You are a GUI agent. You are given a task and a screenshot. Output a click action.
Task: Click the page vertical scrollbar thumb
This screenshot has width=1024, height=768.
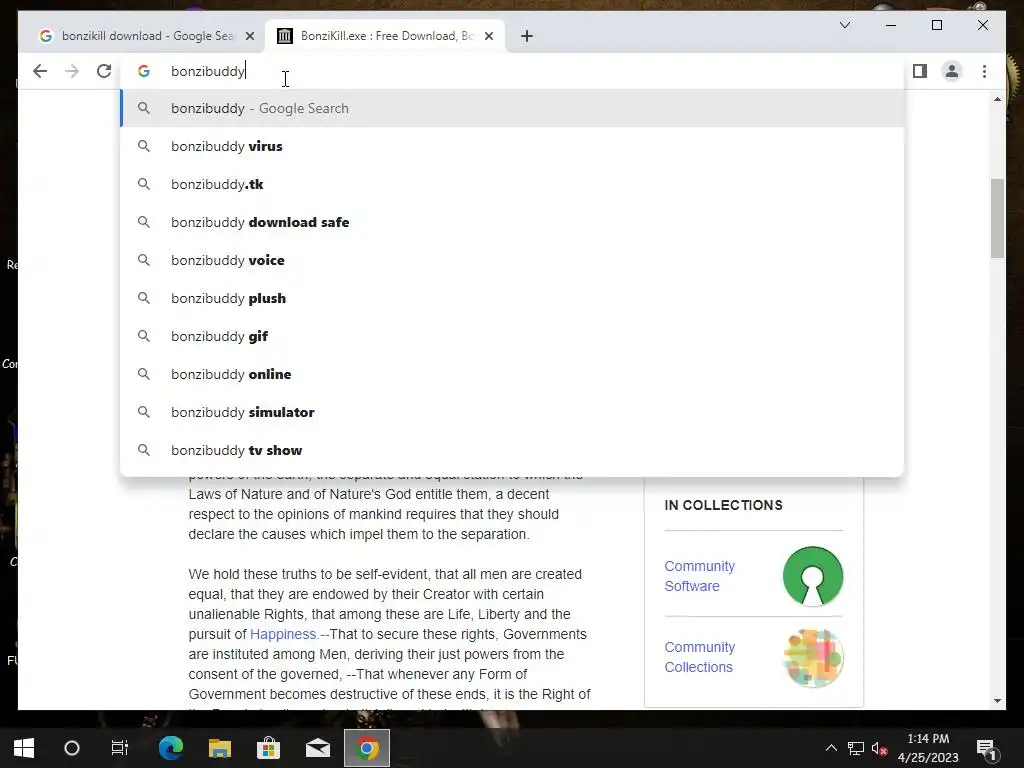[997, 218]
